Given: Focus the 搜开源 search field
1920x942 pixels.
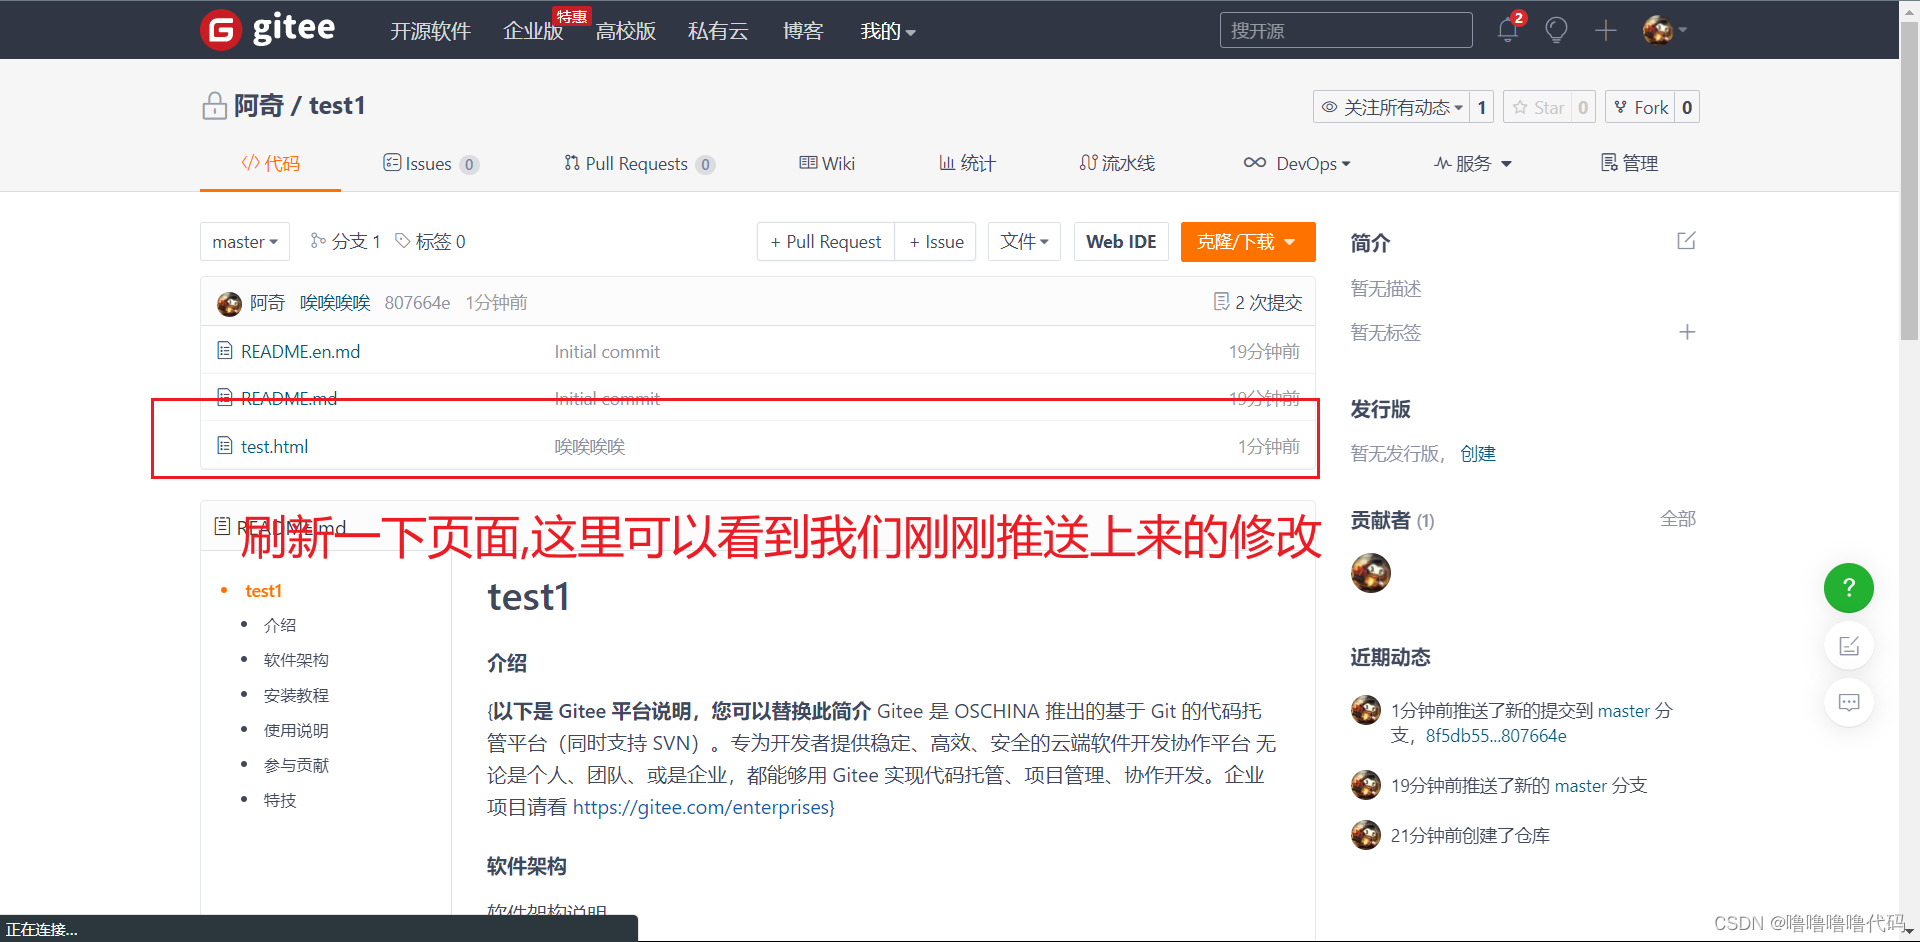Looking at the screenshot, I should coord(1346,30).
